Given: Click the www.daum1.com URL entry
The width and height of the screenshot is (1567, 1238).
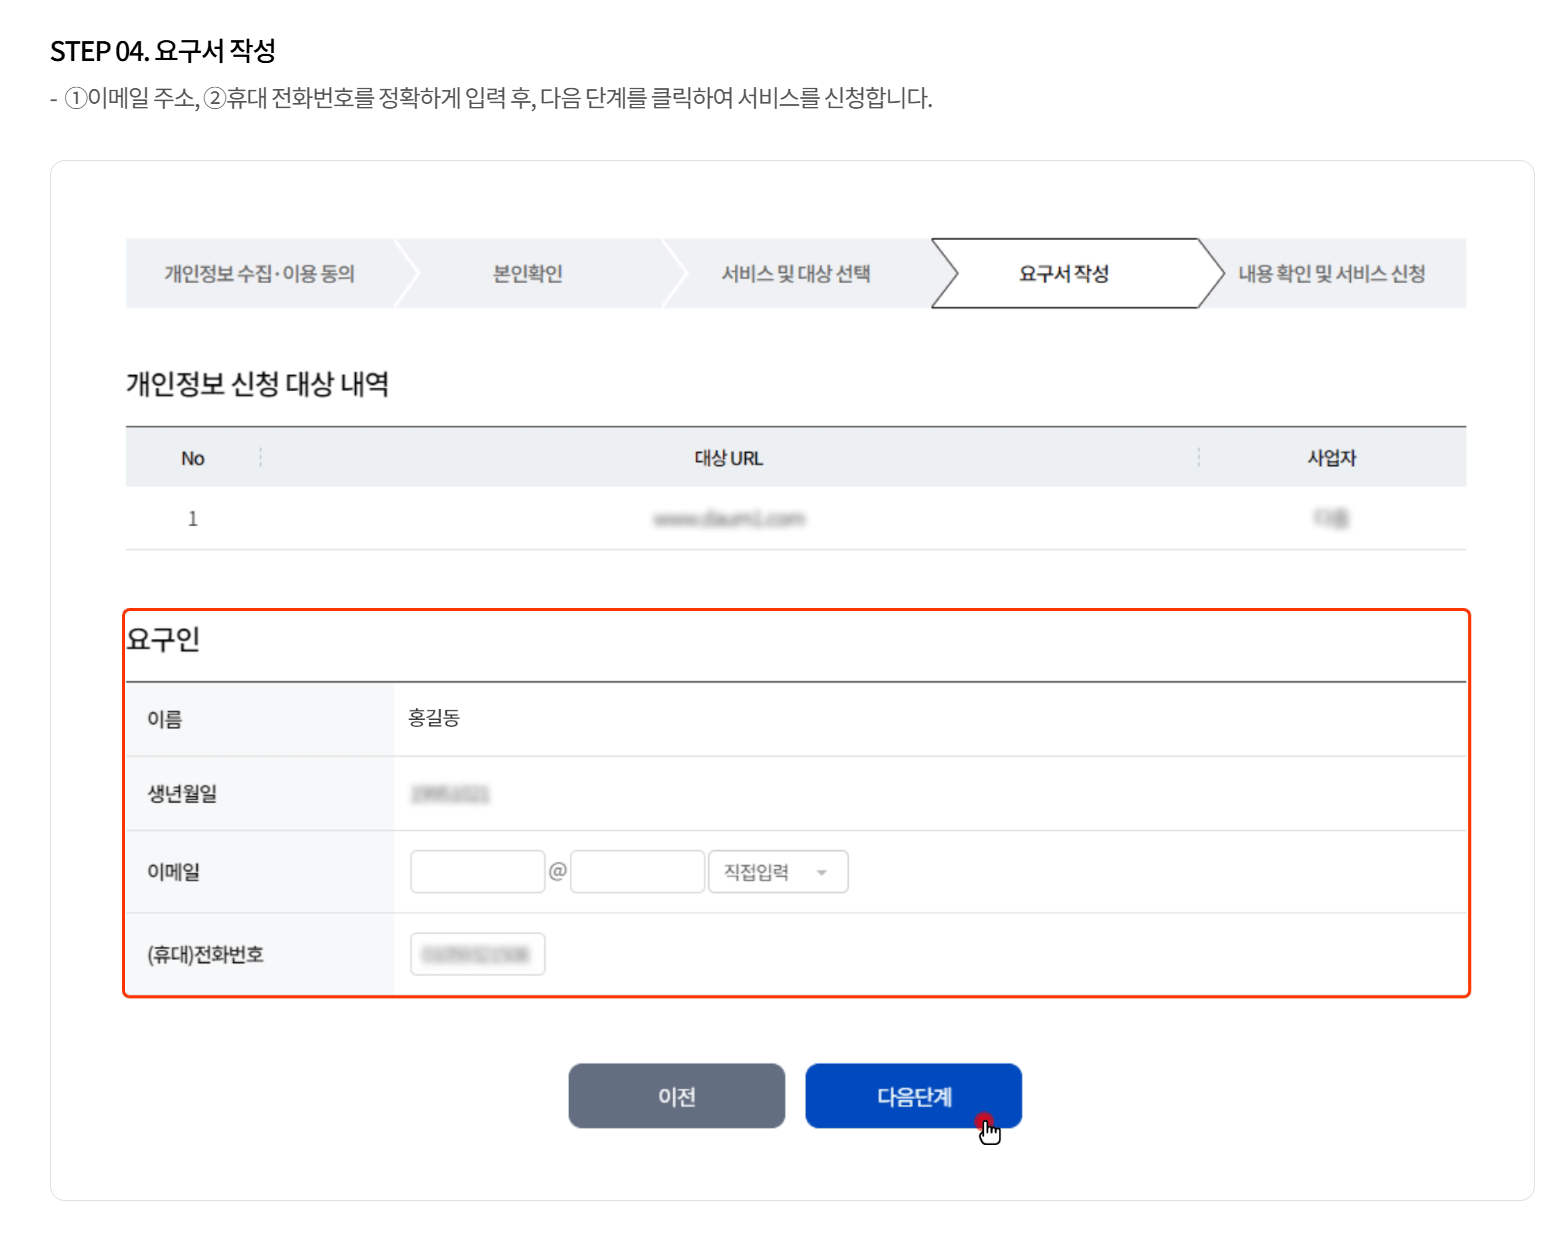Looking at the screenshot, I should coord(729,518).
